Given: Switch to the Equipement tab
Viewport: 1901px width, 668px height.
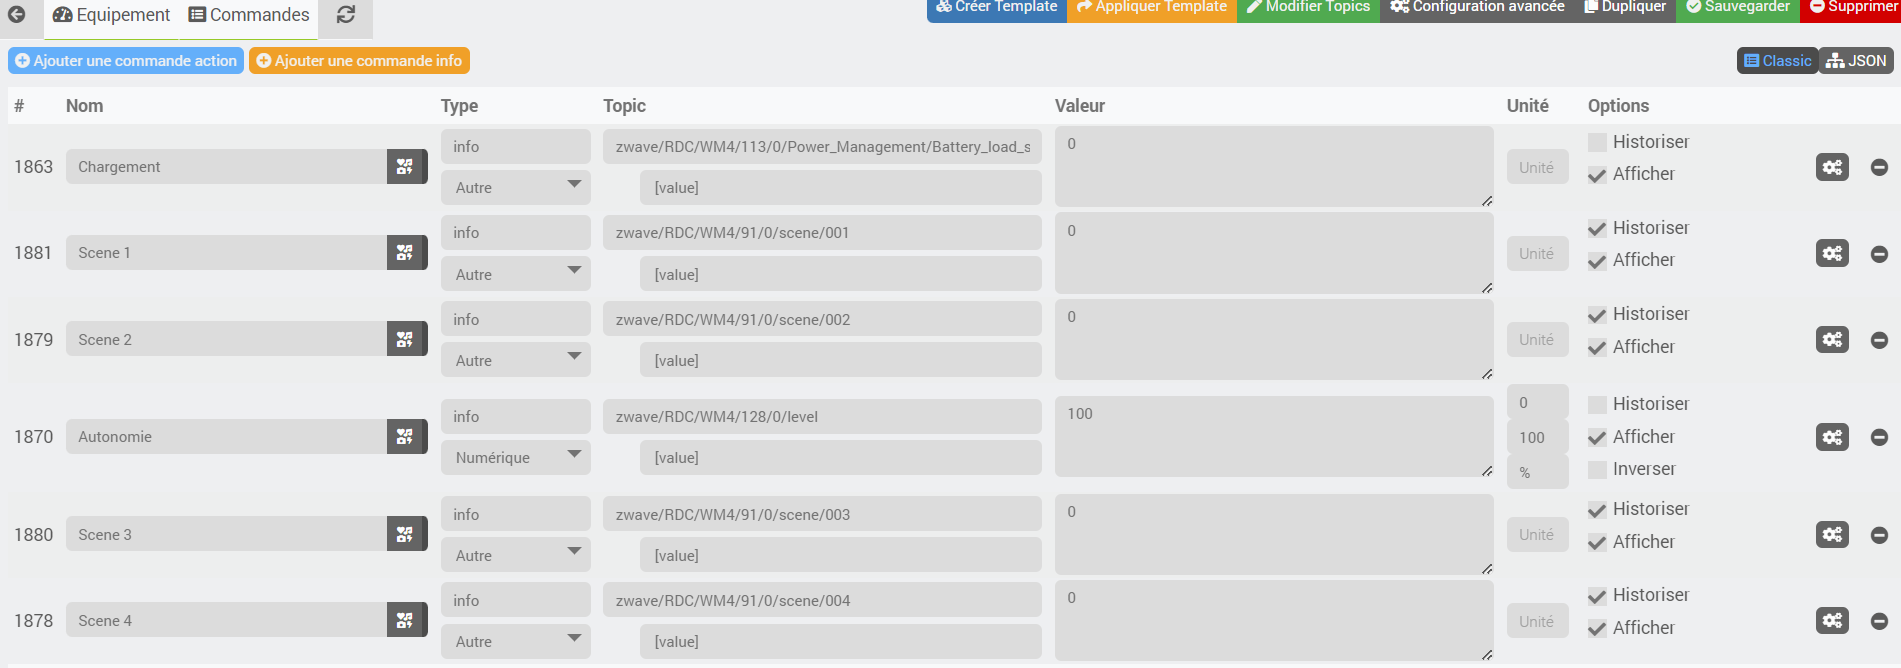Looking at the screenshot, I should (111, 15).
